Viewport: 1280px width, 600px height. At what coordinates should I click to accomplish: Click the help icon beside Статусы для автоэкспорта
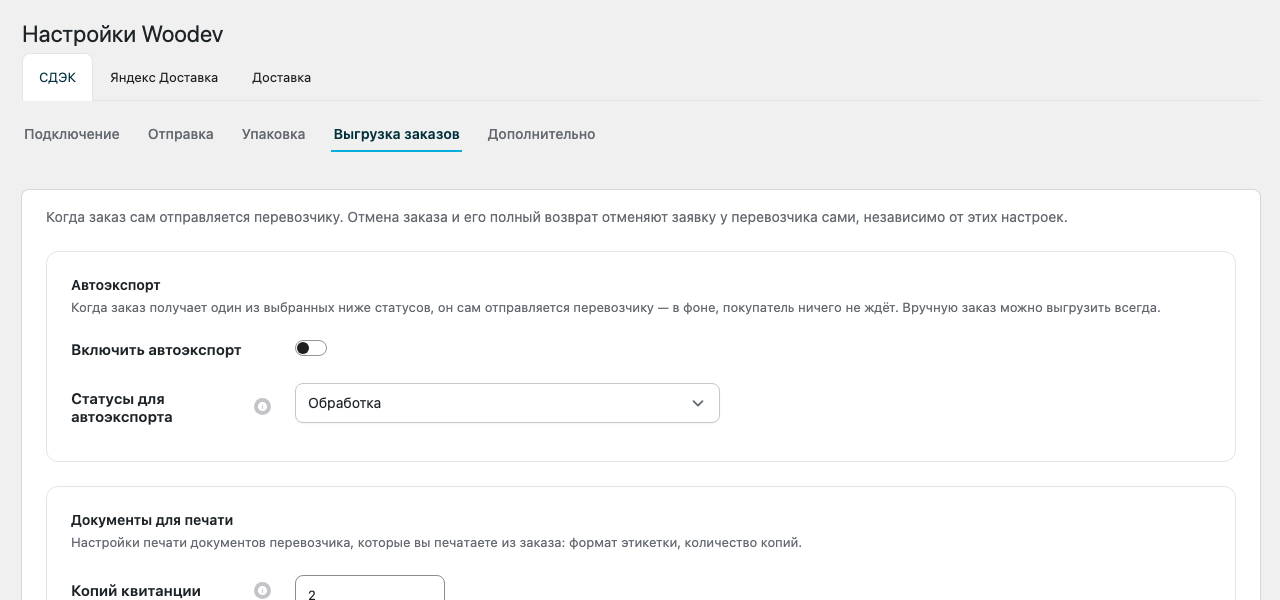pos(262,407)
